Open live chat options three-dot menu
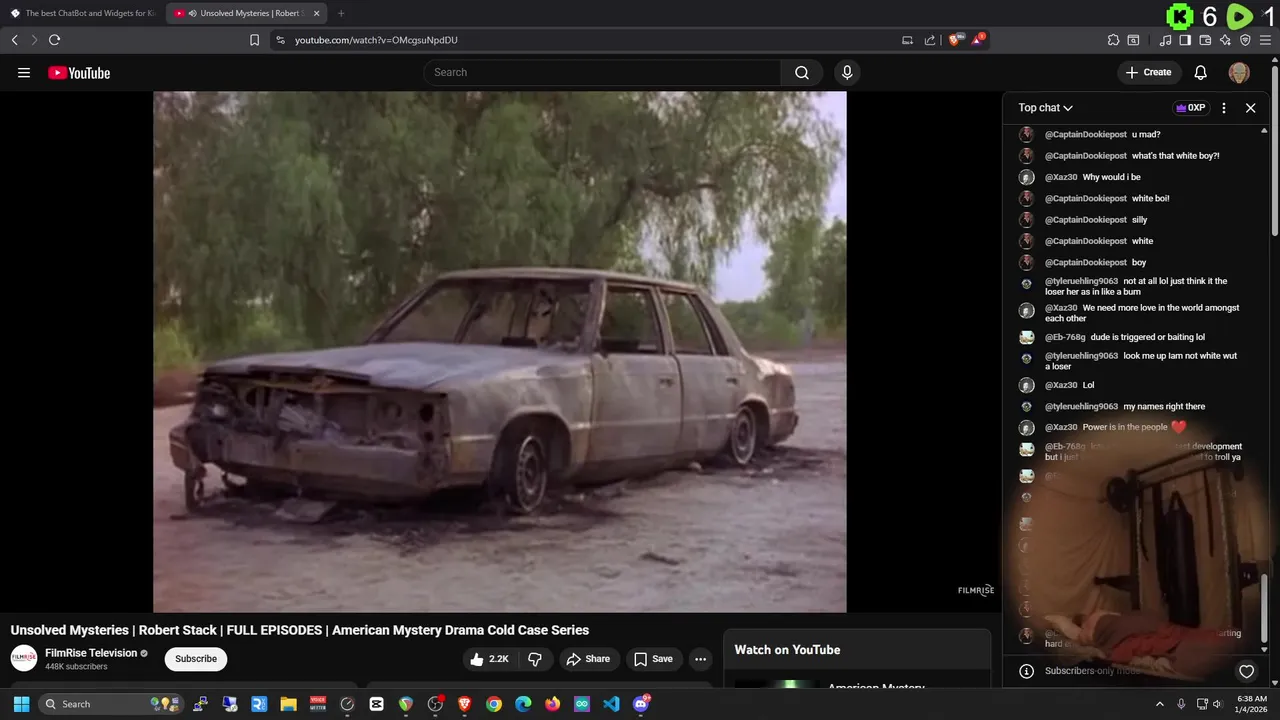 [1224, 108]
